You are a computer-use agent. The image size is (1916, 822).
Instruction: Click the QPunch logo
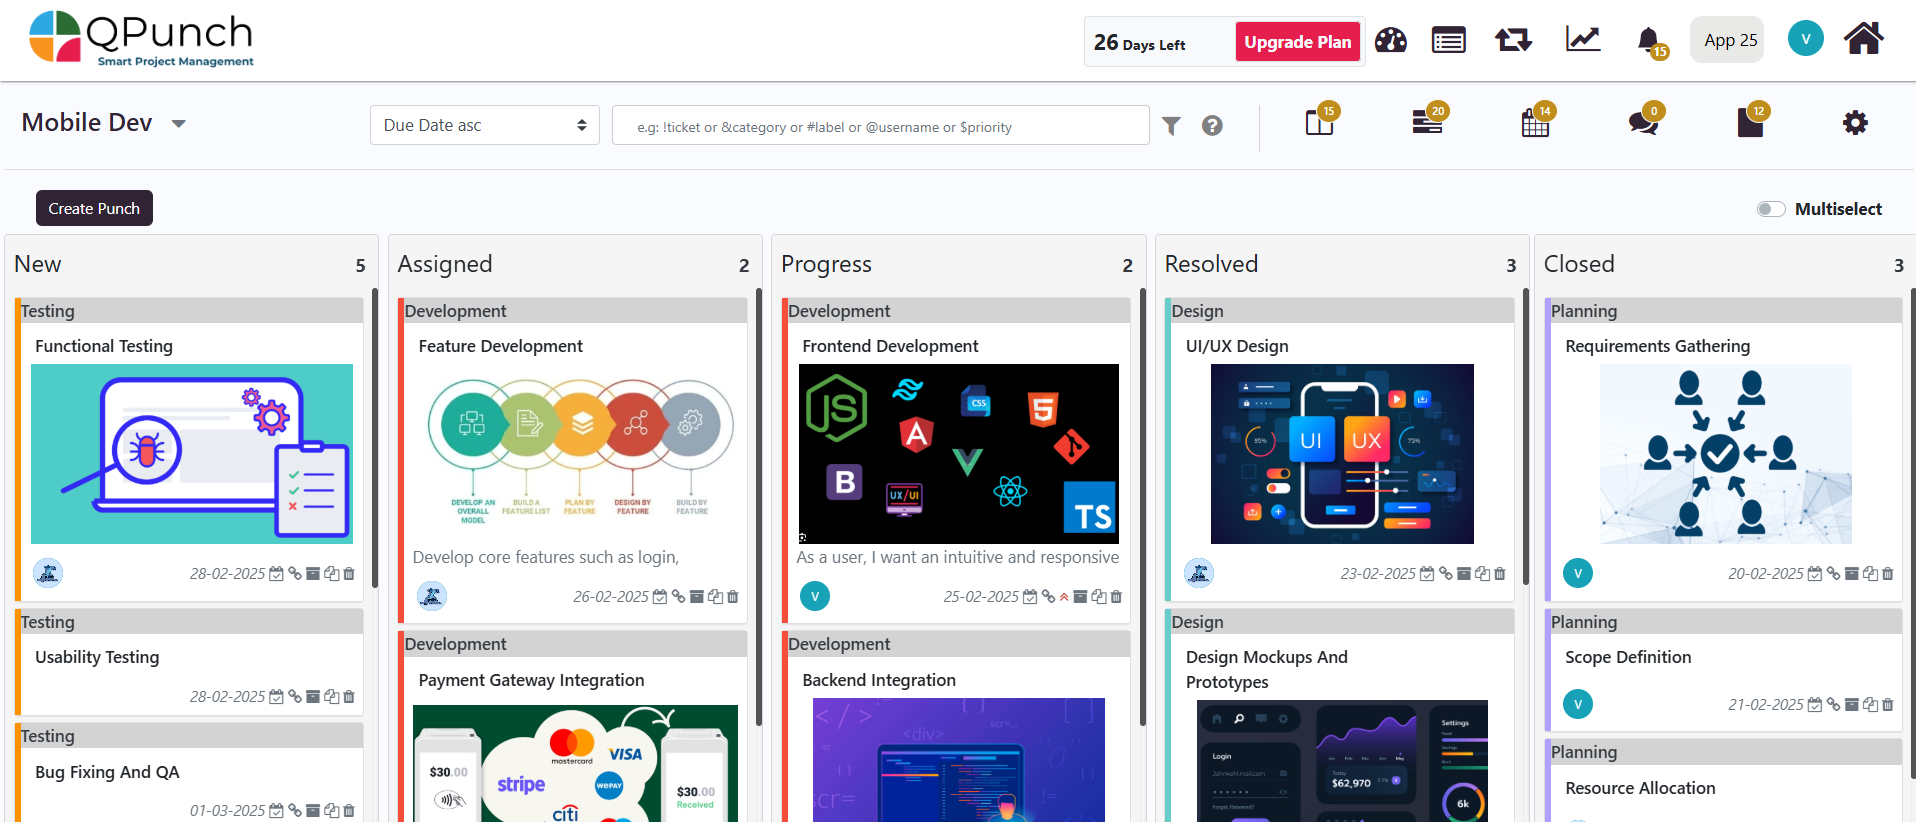pos(141,39)
